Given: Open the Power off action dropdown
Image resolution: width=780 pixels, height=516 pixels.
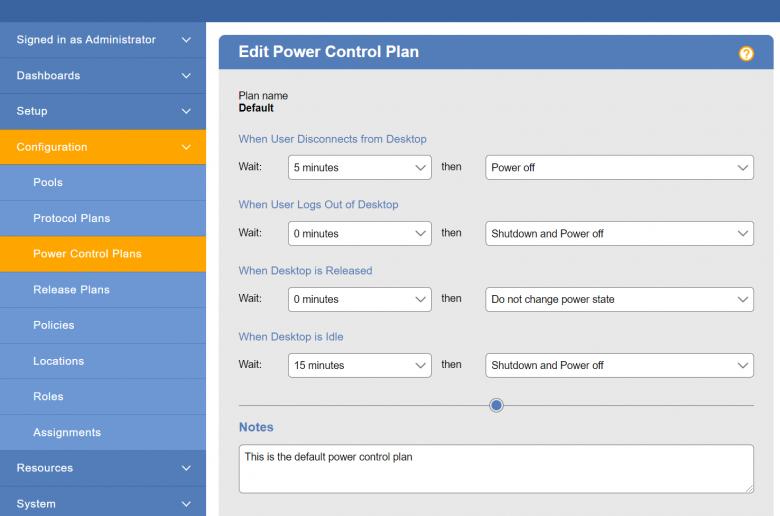Looking at the screenshot, I should [619, 168].
